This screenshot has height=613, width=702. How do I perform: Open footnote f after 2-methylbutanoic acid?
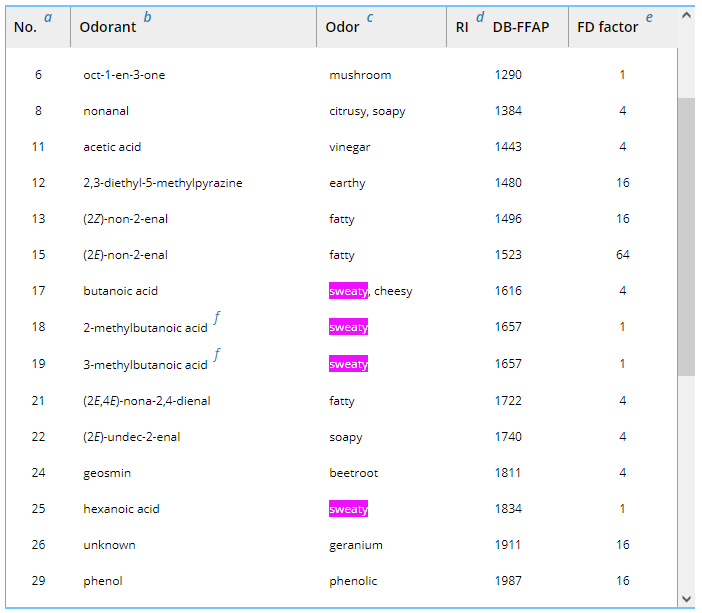[x=217, y=319]
